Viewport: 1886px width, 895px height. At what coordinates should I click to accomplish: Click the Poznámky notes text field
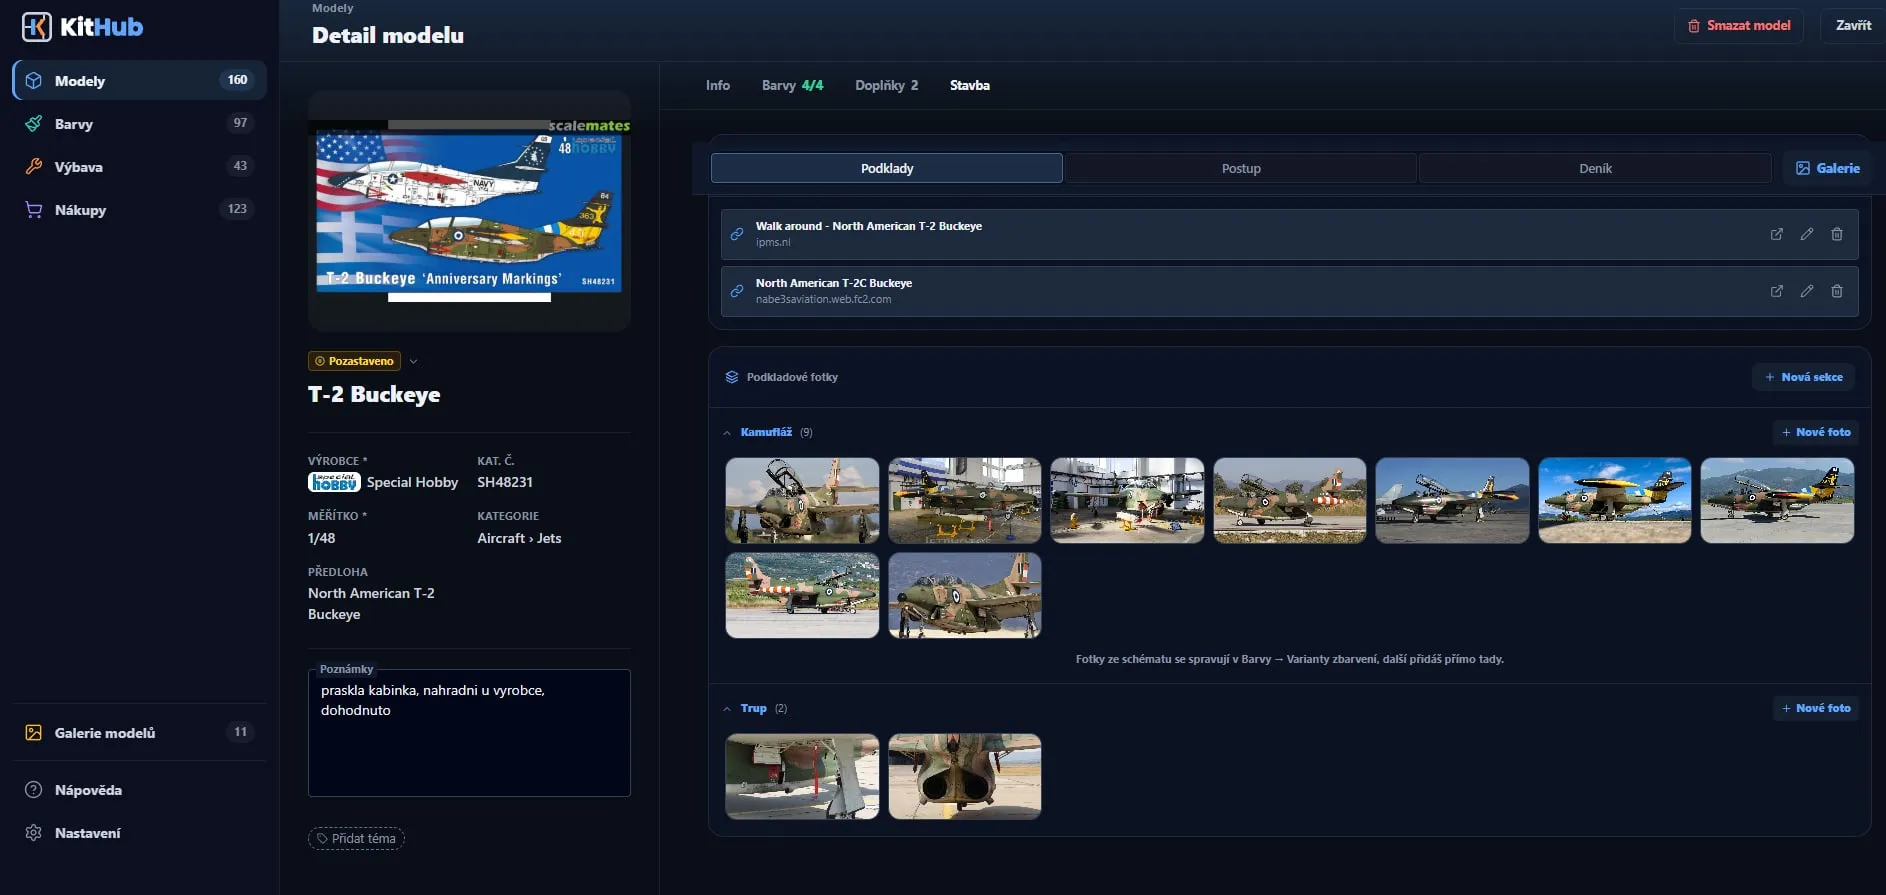coord(469,733)
